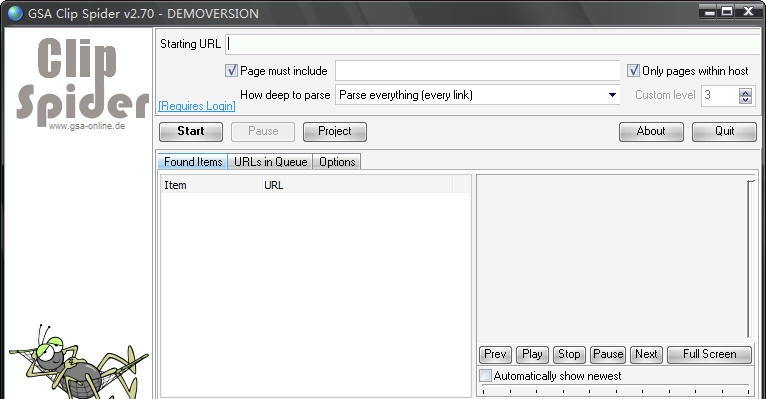
Task: Click the Start button
Action: coord(191,131)
